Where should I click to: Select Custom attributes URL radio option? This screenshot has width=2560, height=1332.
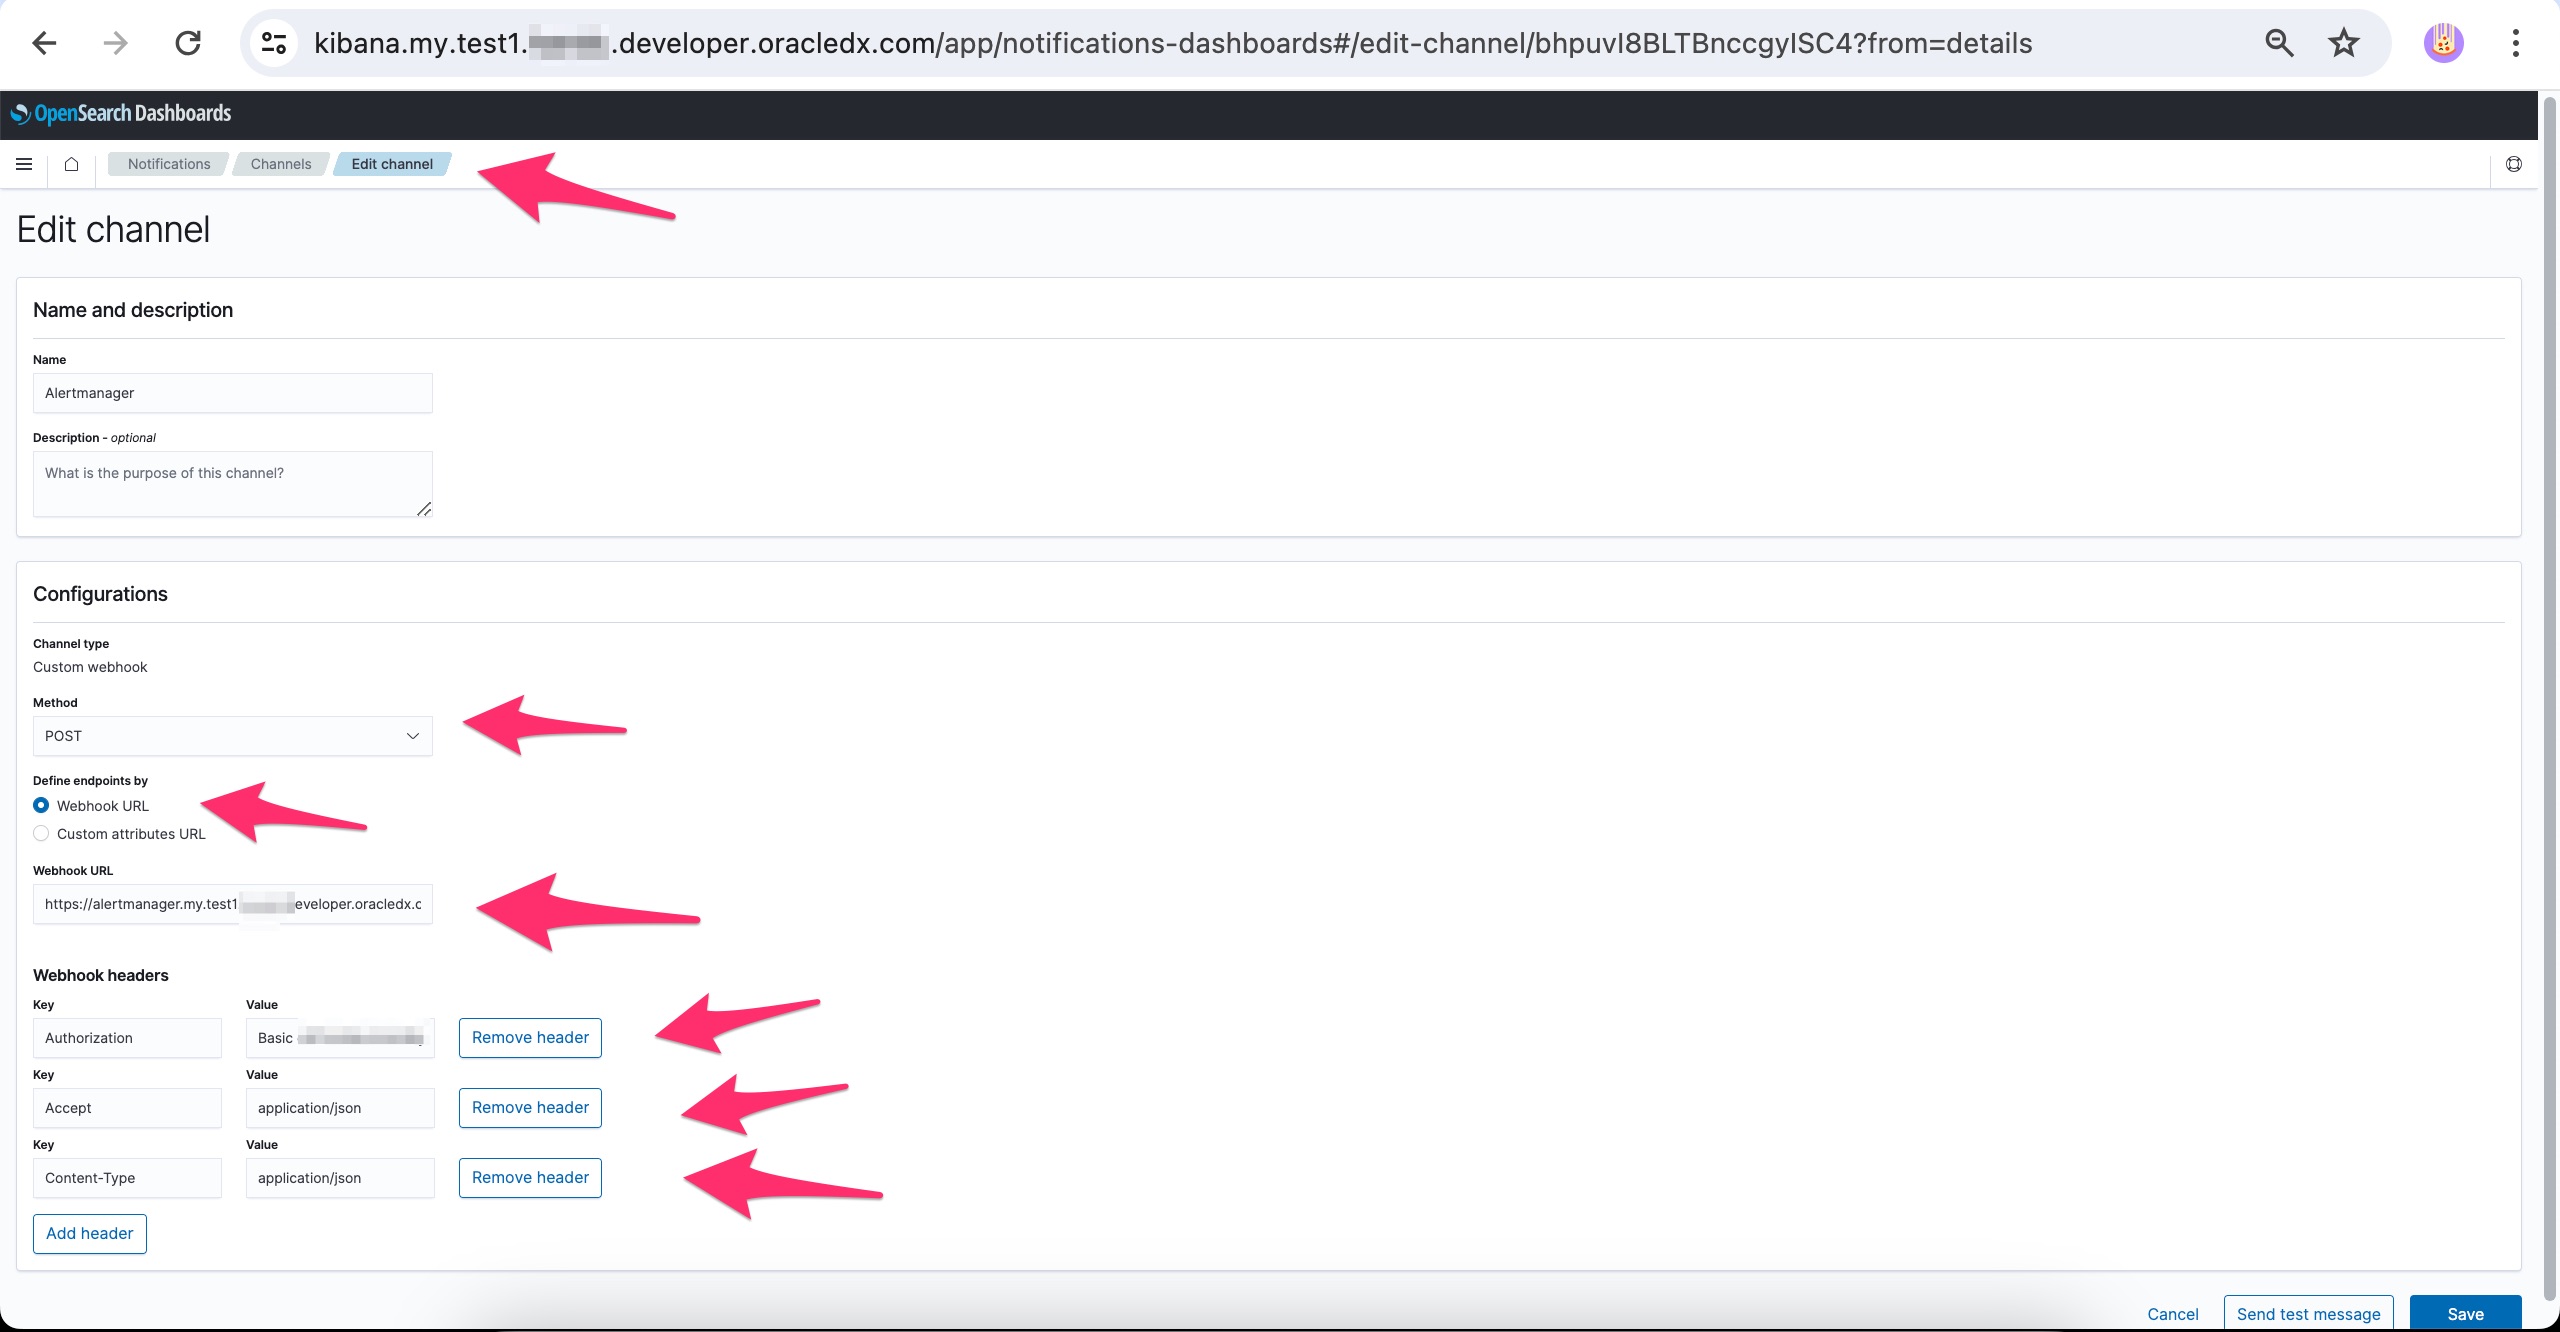click(x=42, y=833)
